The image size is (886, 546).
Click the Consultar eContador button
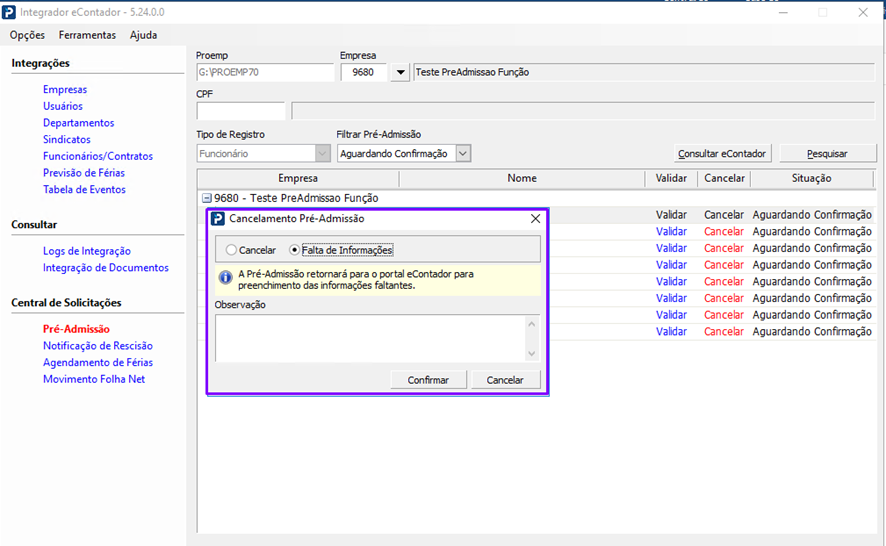point(722,153)
